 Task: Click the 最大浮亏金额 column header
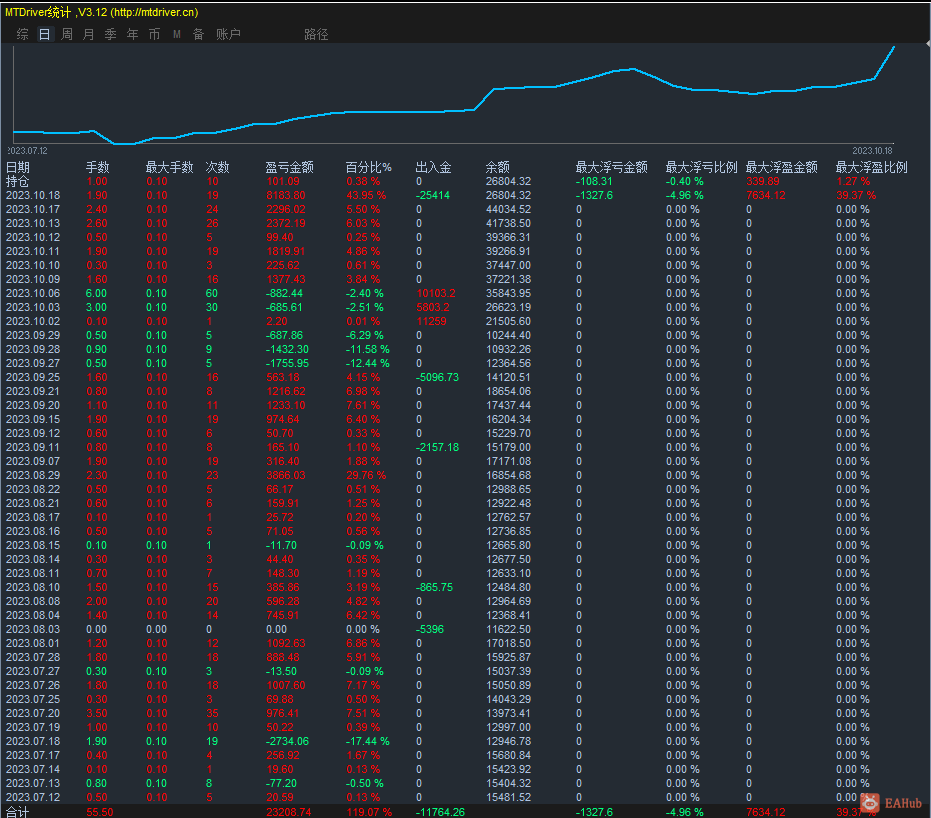611,167
